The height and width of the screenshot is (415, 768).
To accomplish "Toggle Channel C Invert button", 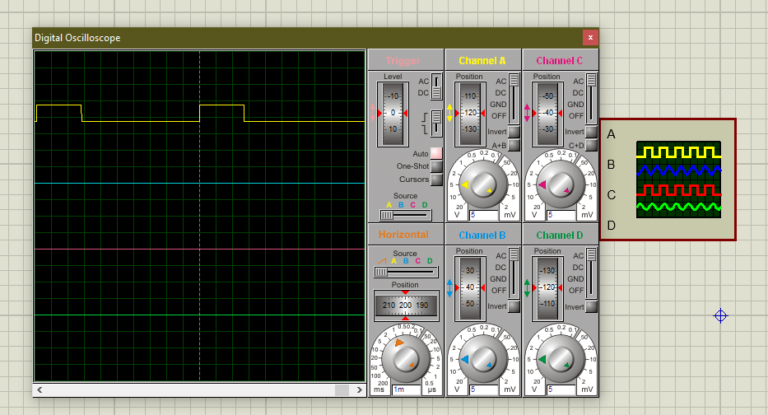I will pyautogui.click(x=591, y=132).
